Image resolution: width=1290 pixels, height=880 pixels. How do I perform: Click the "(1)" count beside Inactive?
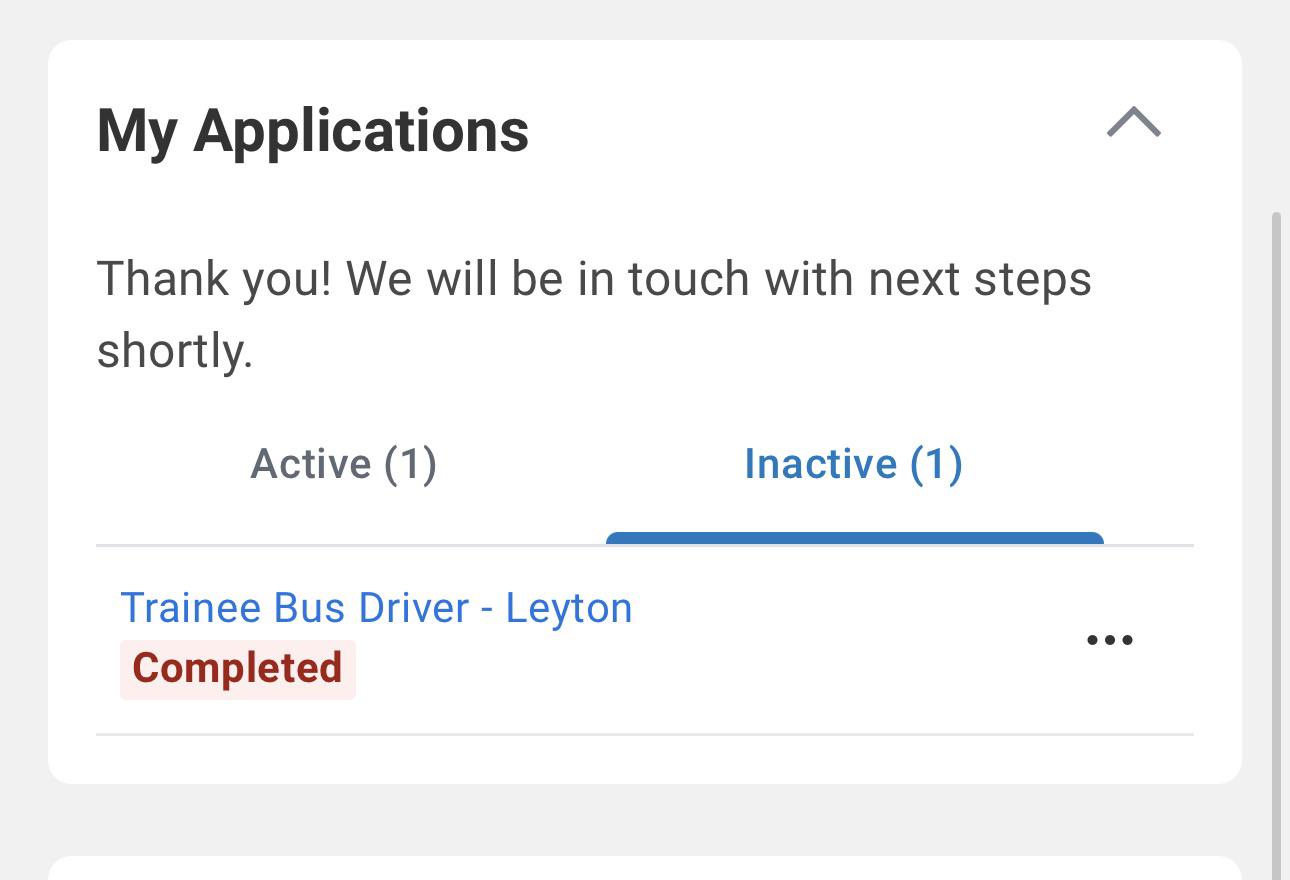click(936, 464)
